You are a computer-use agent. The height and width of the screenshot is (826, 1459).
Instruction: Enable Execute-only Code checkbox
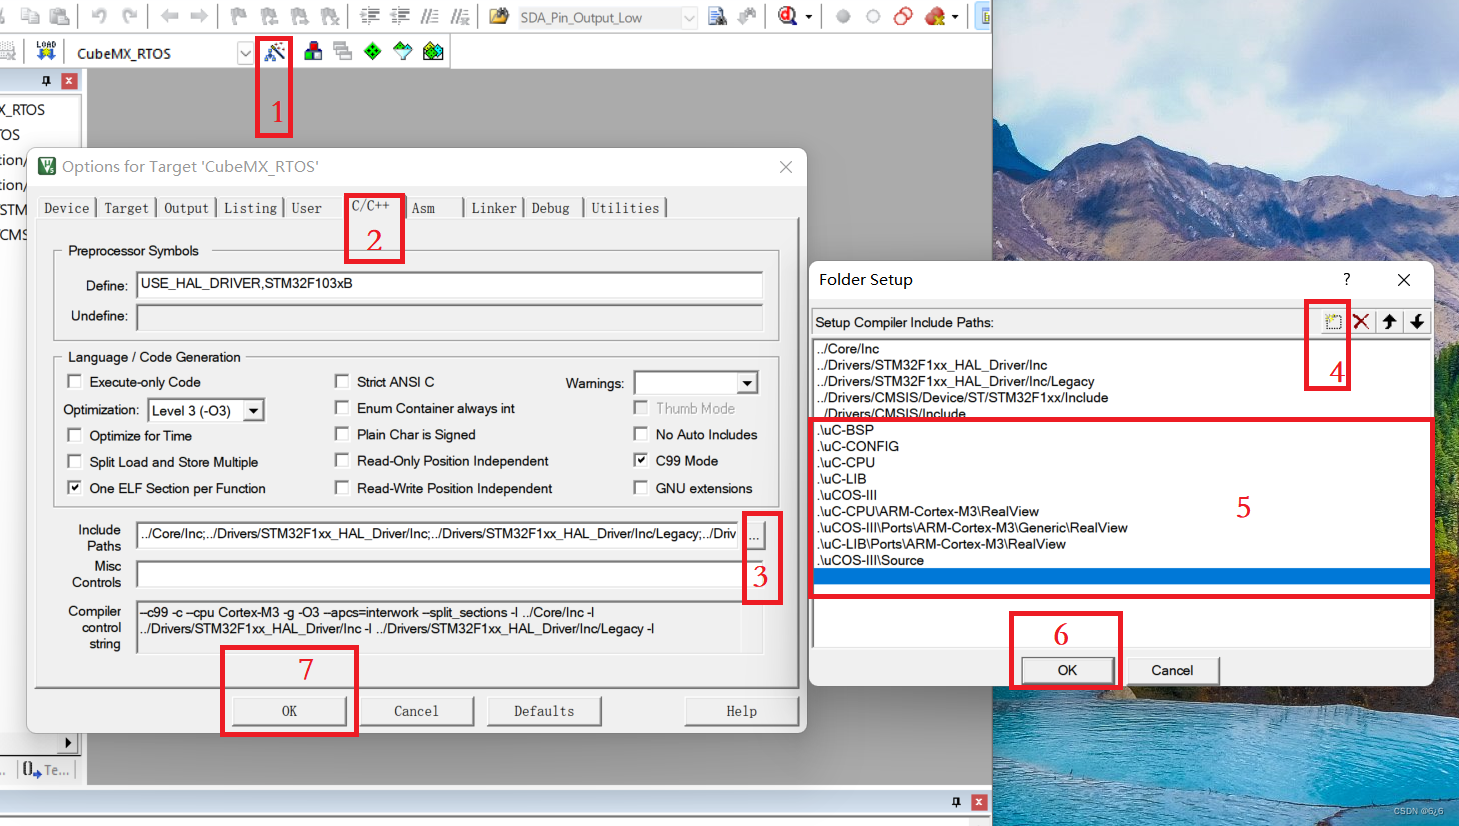74,381
